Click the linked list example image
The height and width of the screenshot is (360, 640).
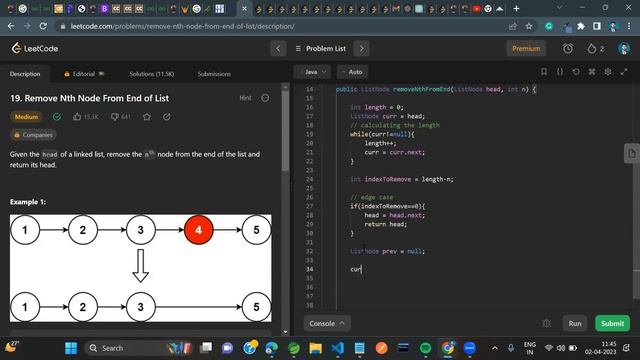pyautogui.click(x=140, y=268)
